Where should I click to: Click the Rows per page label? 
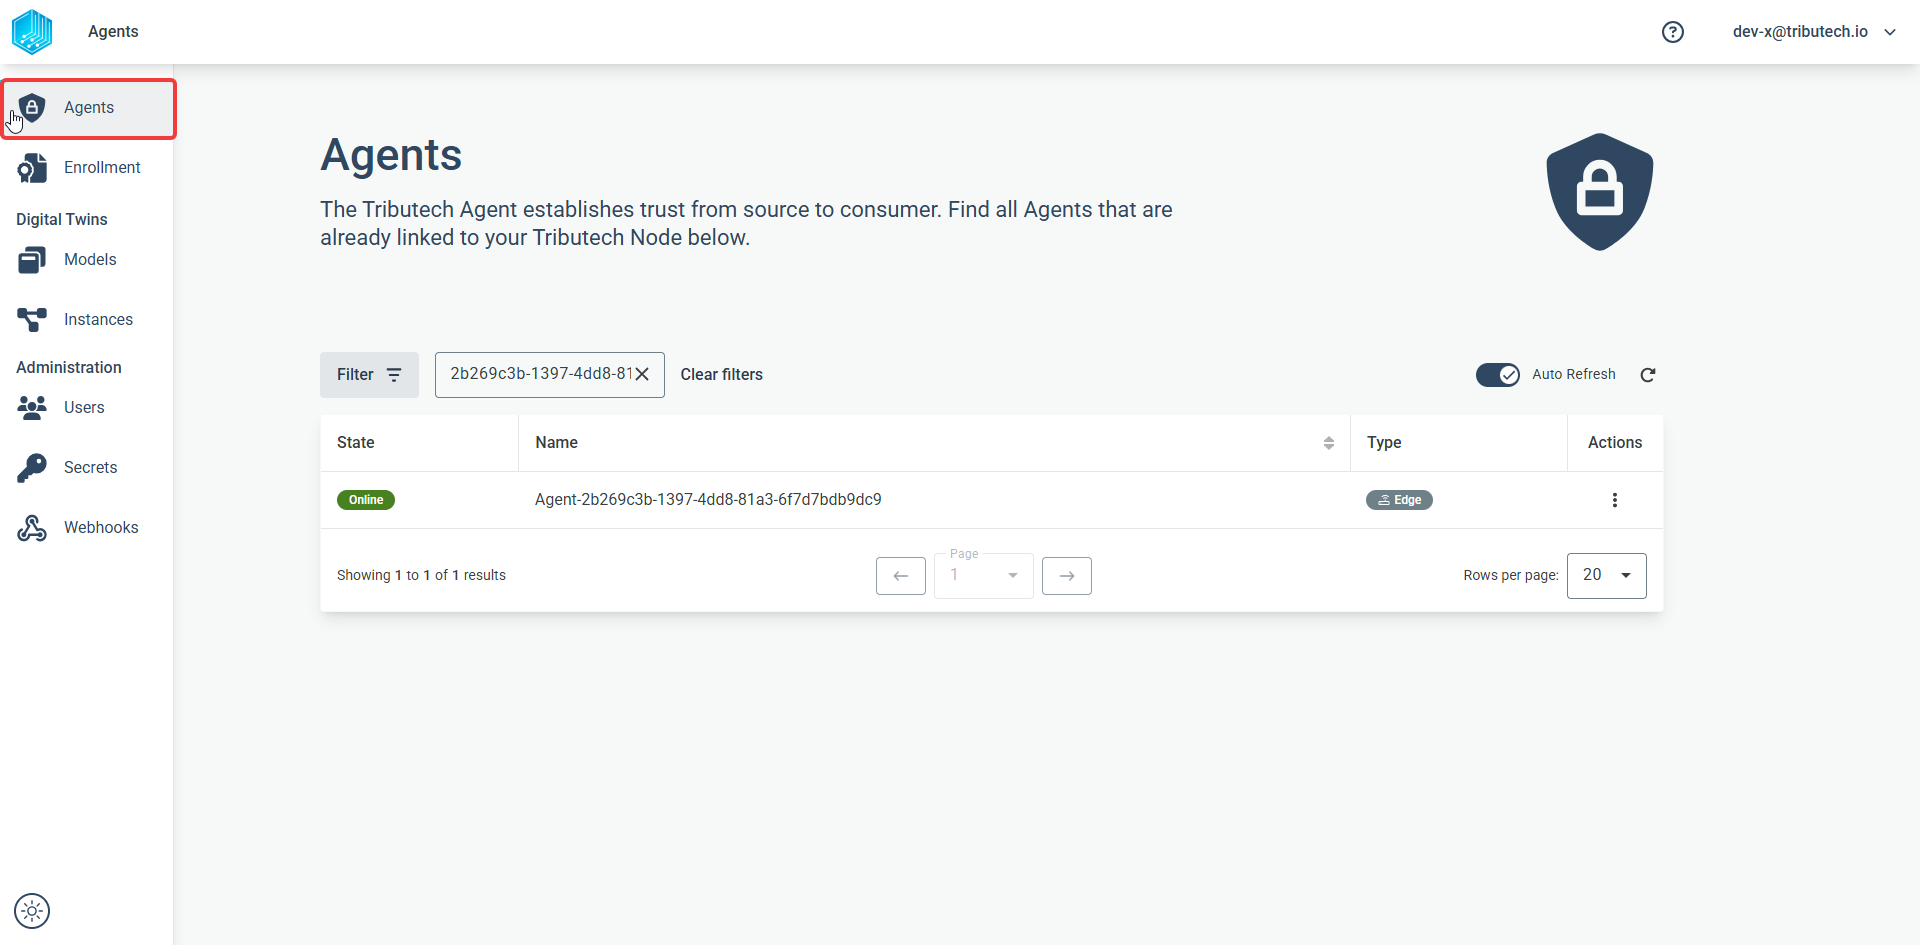(x=1511, y=576)
